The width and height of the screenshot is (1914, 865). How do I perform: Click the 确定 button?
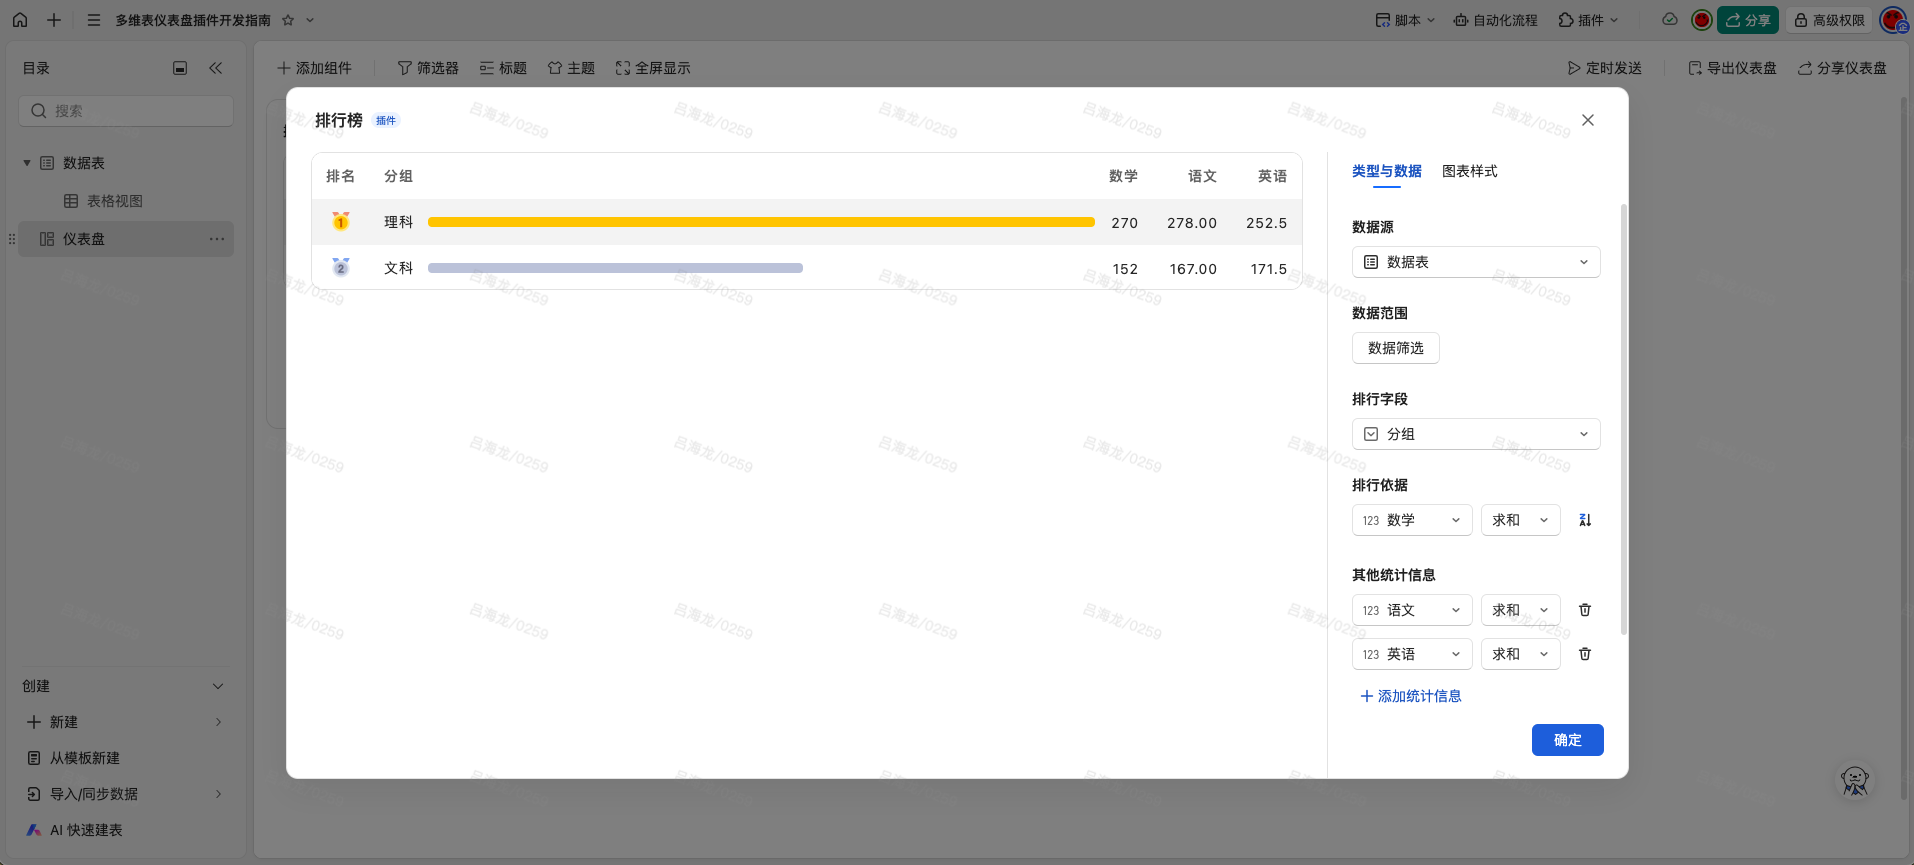pos(1567,740)
